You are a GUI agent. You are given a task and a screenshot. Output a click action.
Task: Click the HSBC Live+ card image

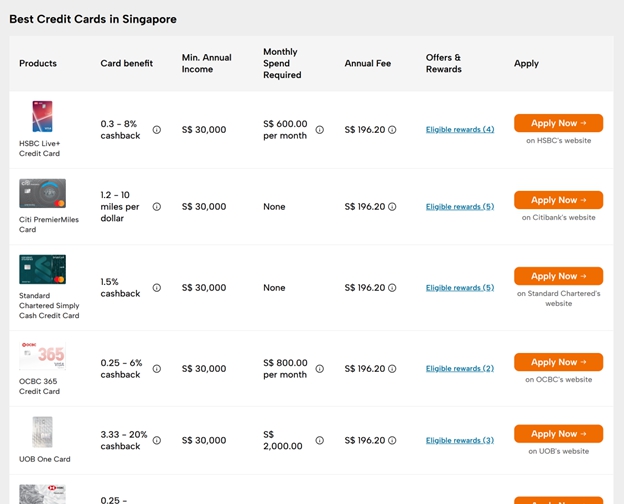pos(42,116)
